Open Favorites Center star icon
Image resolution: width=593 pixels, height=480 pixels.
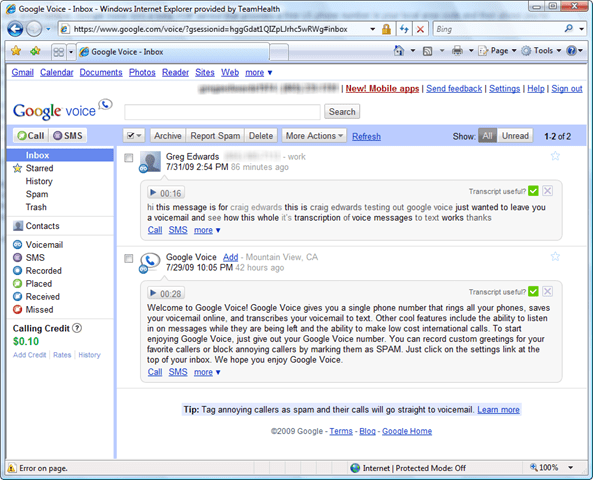tap(16, 51)
